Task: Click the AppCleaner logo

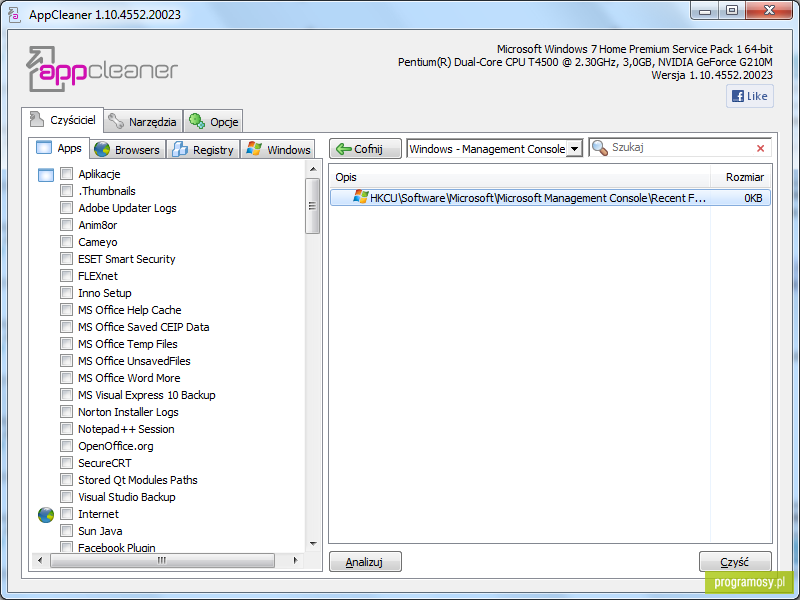Action: click(102, 69)
